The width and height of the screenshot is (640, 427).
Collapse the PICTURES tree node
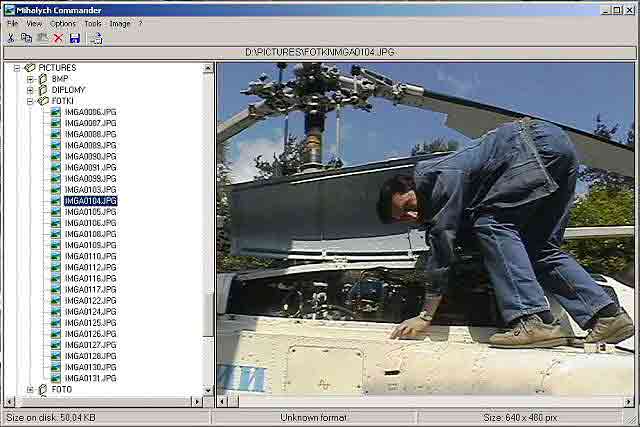click(x=17, y=68)
